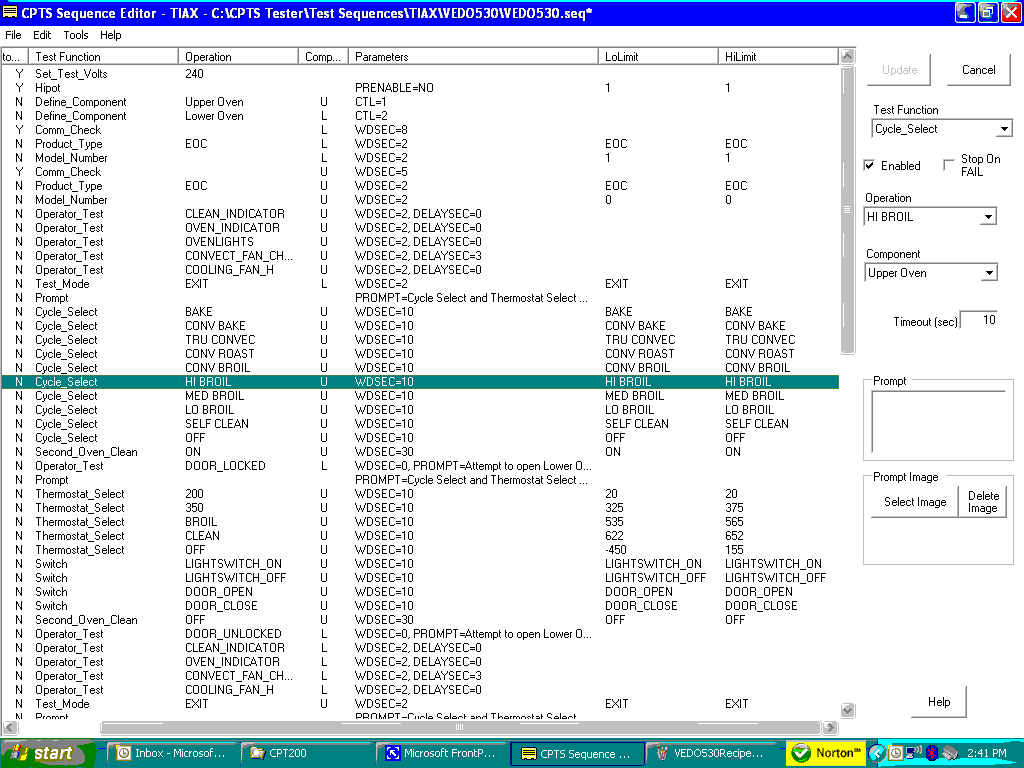Open the Edit menu

point(42,35)
